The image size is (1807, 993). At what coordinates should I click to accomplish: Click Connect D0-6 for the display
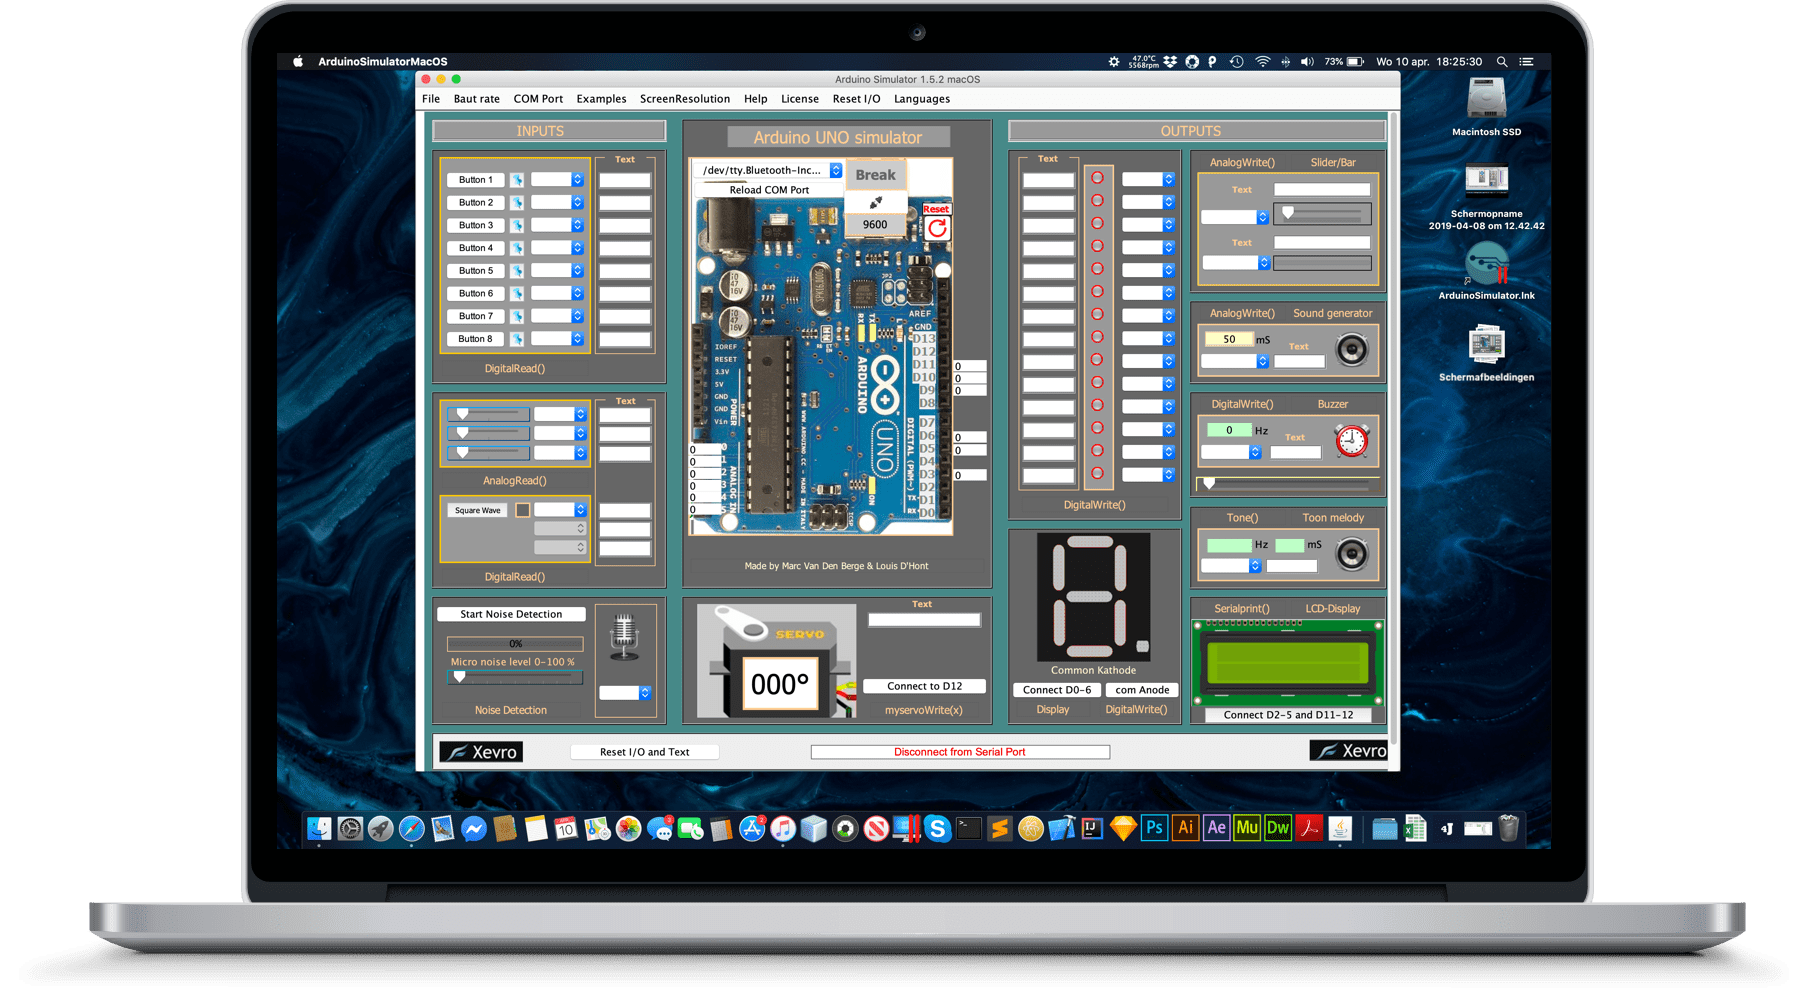pyautogui.click(x=1056, y=689)
